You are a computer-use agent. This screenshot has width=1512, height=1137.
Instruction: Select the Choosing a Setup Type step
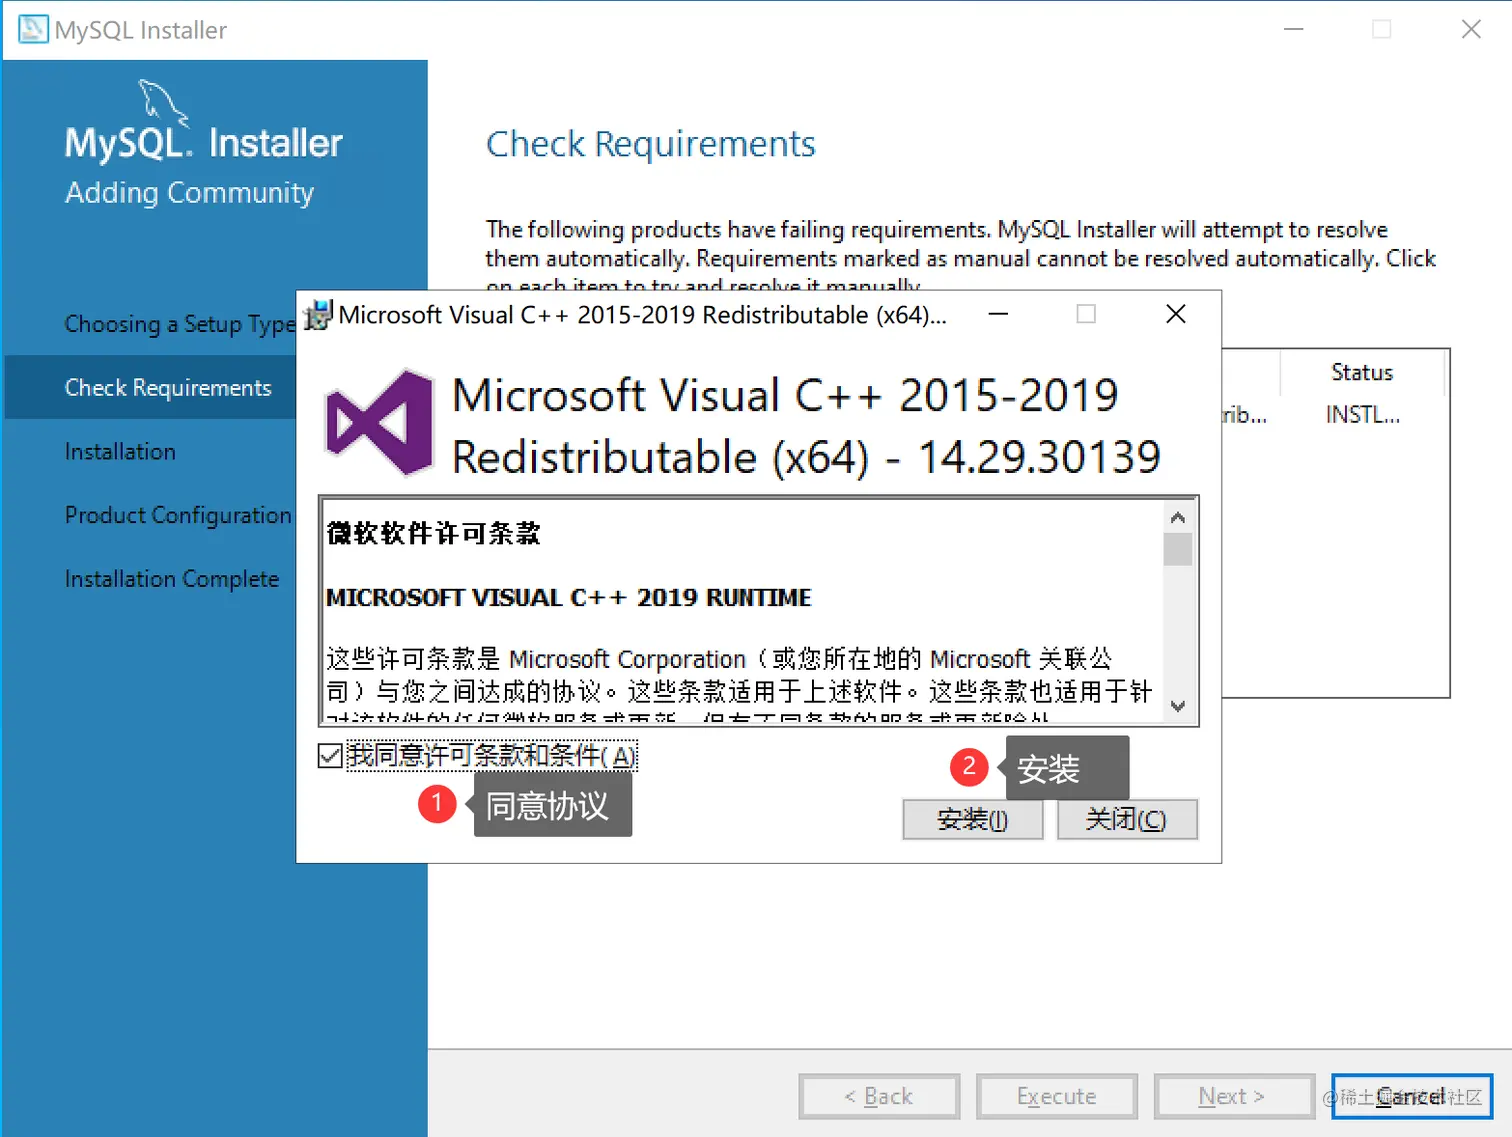coord(180,324)
